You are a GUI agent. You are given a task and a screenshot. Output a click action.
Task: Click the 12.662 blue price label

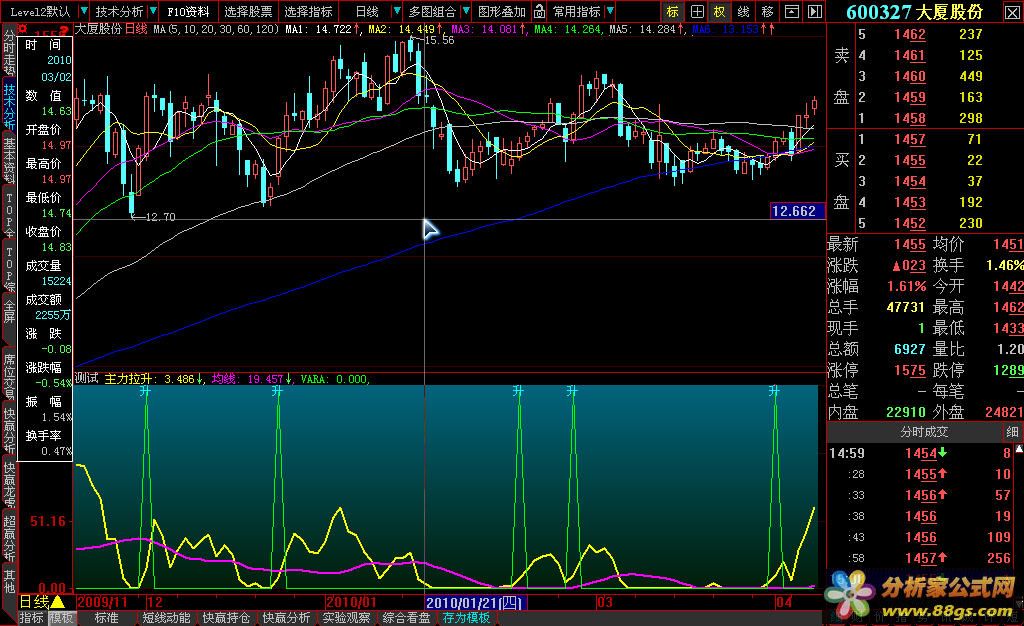point(794,211)
